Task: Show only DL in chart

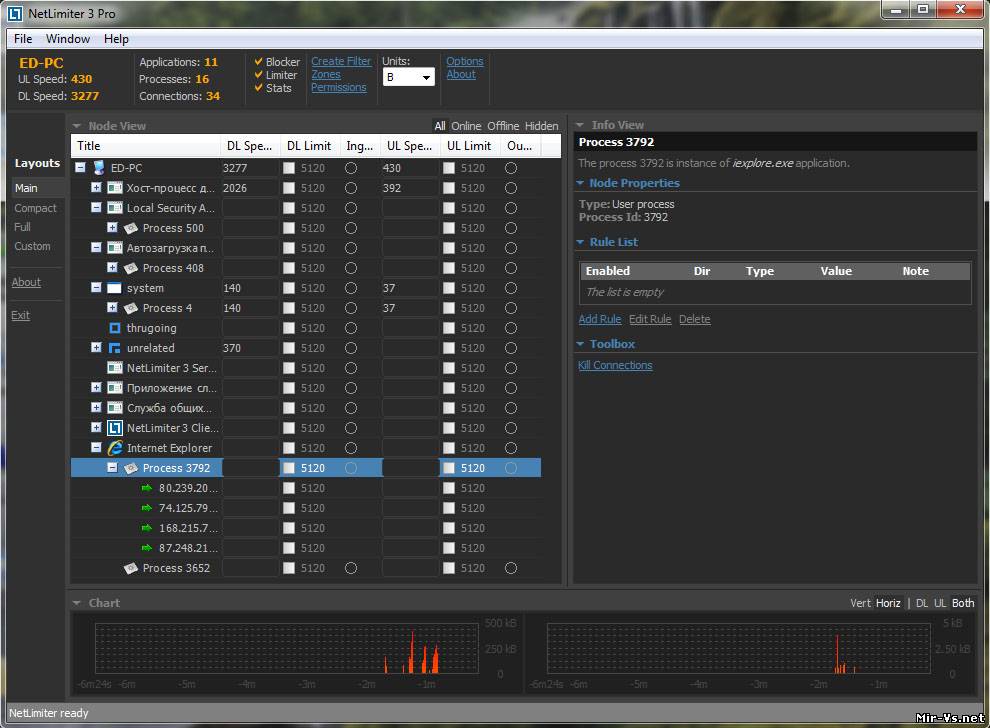Action: pyautogui.click(x=922, y=603)
